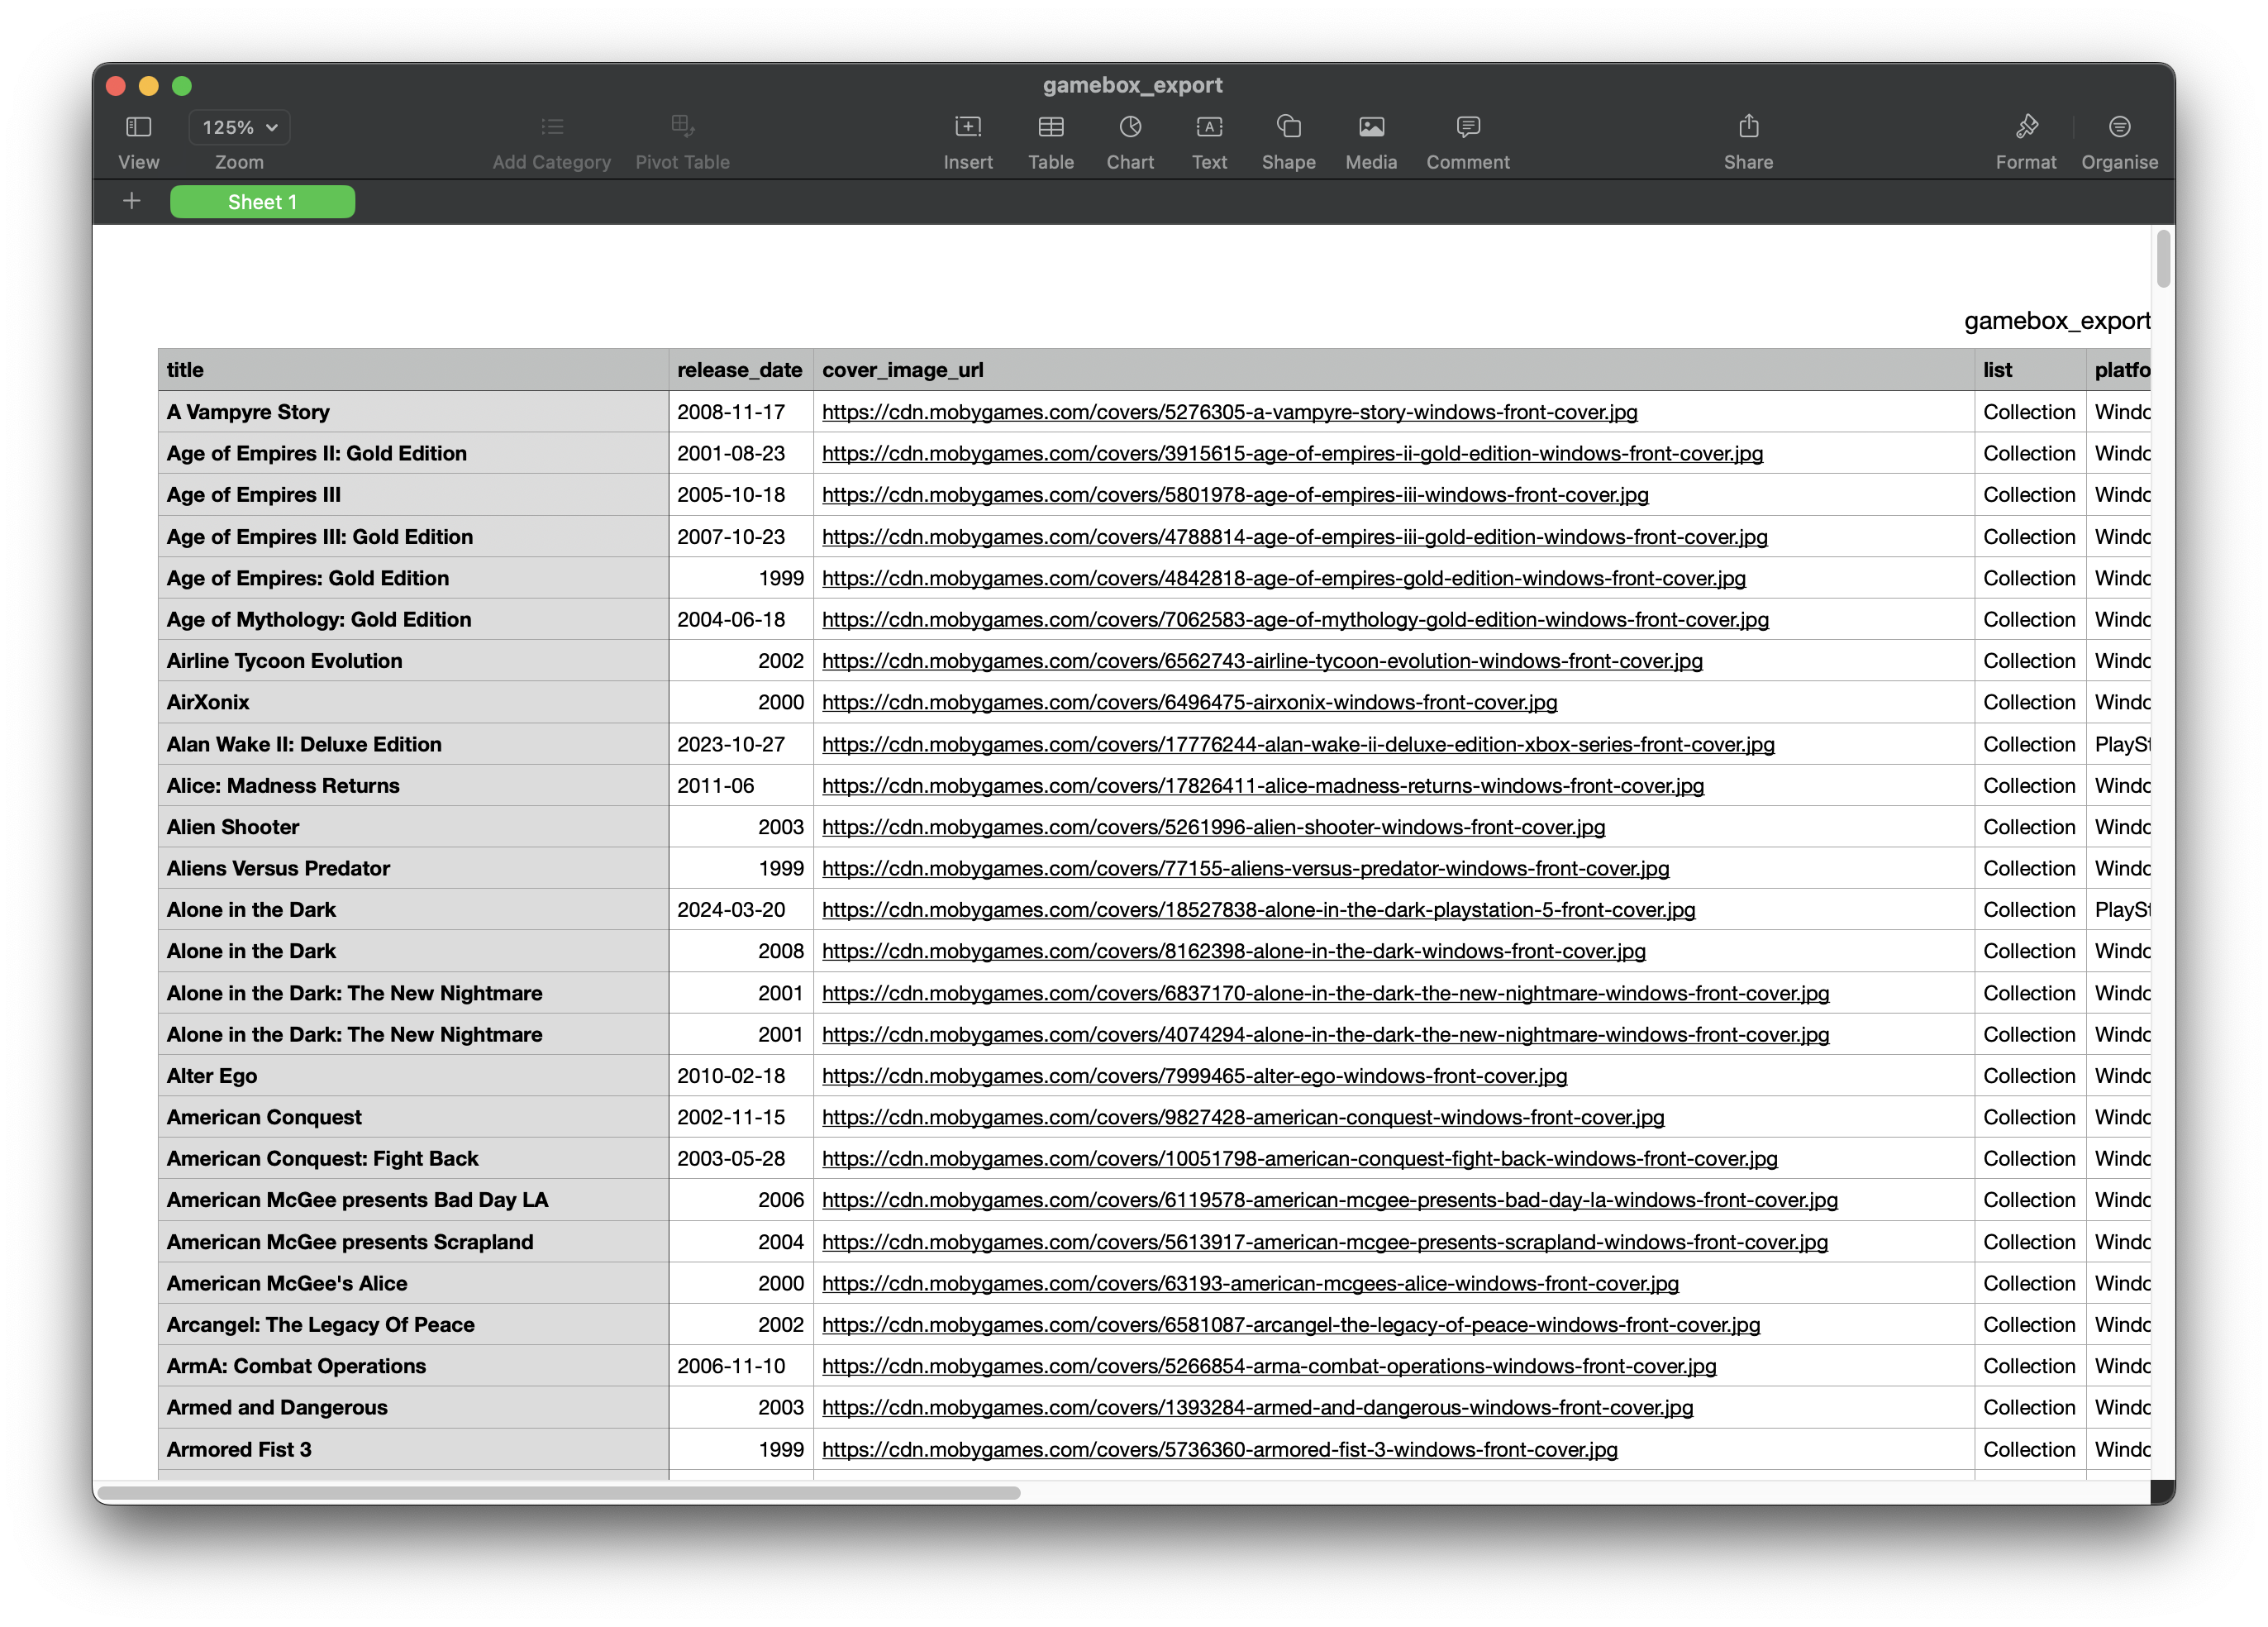Click the Insert formula icon
This screenshot has width=2268, height=1627.
tap(967, 127)
